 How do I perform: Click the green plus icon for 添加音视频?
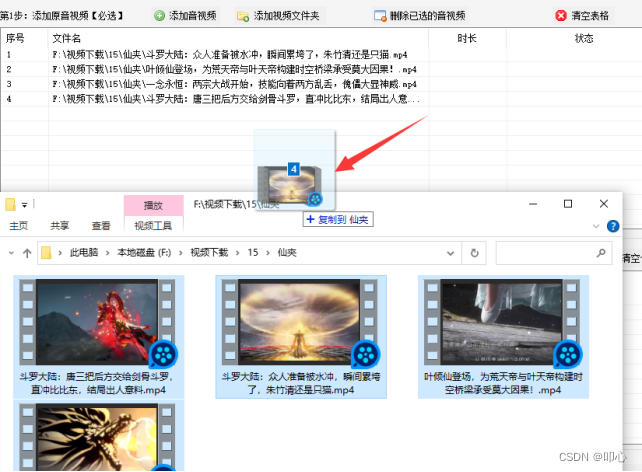159,16
